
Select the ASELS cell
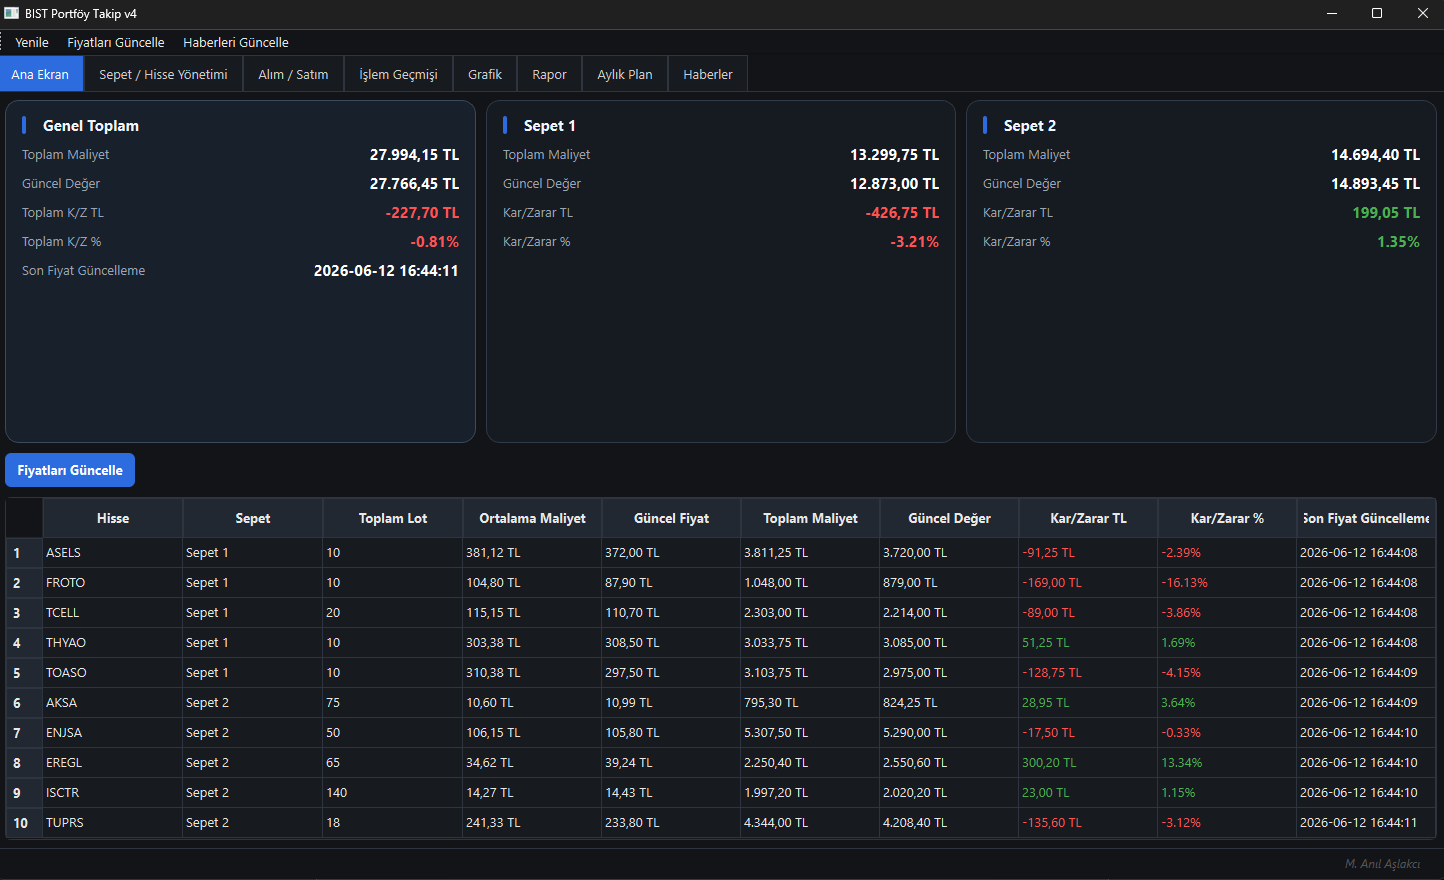point(113,553)
